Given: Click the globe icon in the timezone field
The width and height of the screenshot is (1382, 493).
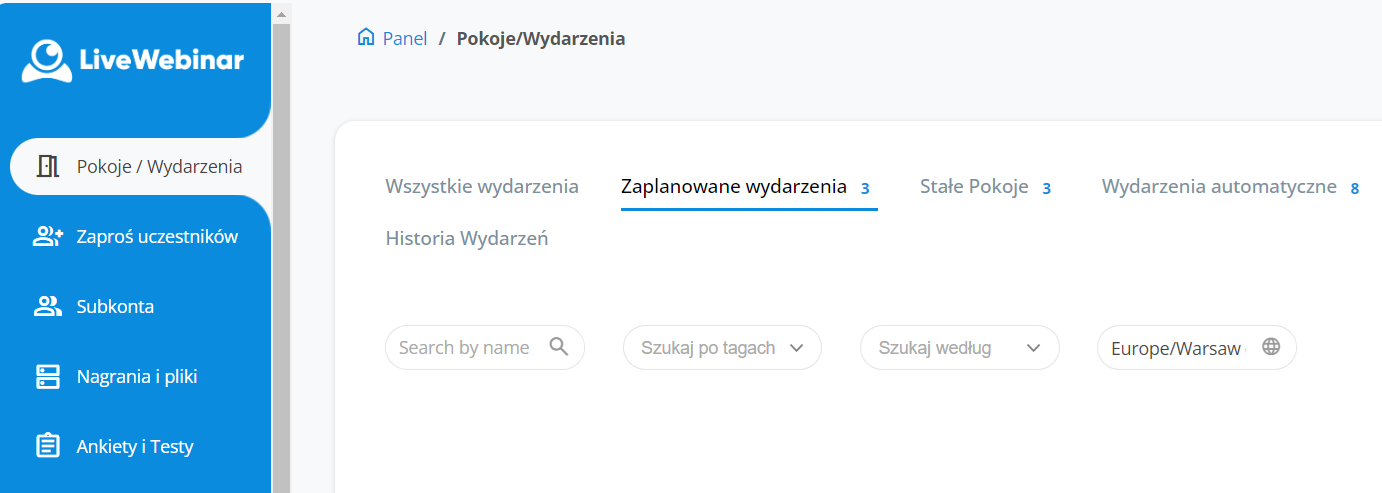Looking at the screenshot, I should pos(1271,347).
